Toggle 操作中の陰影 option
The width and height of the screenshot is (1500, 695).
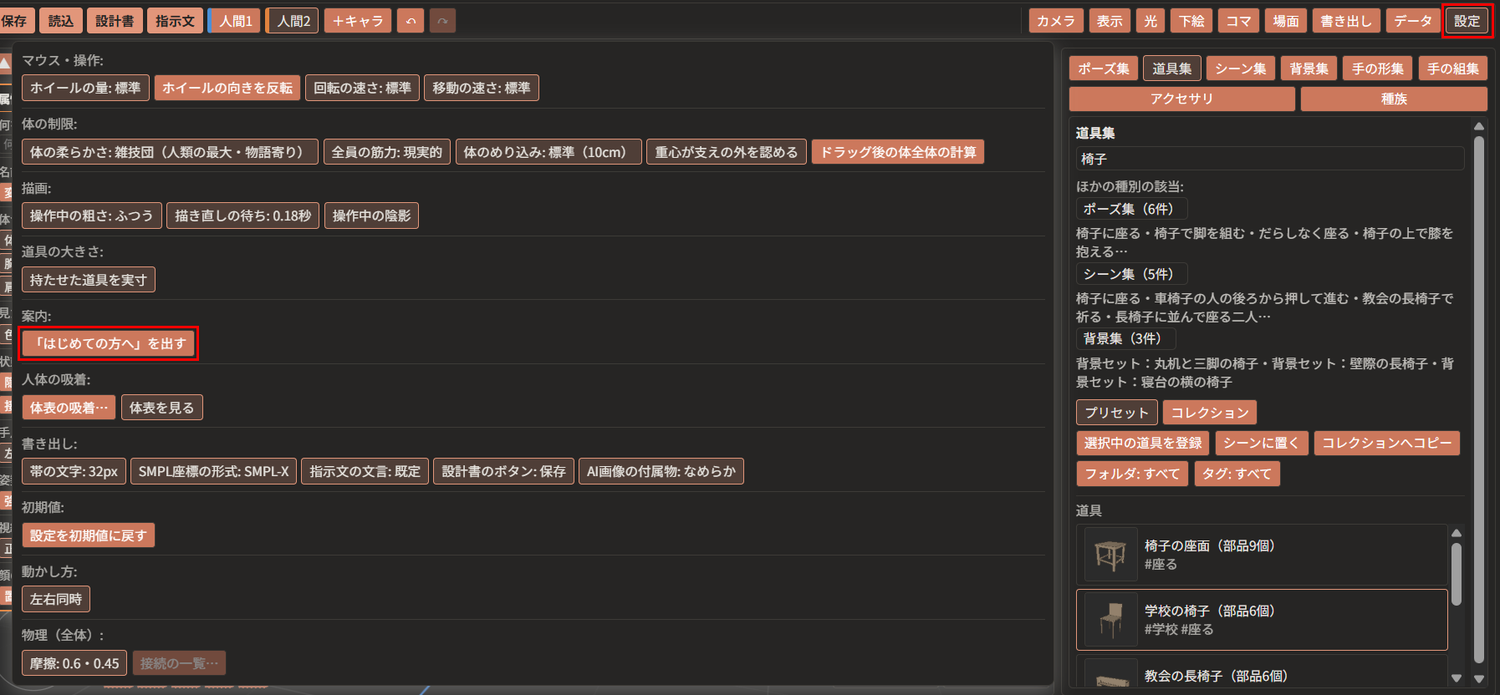pos(371,215)
